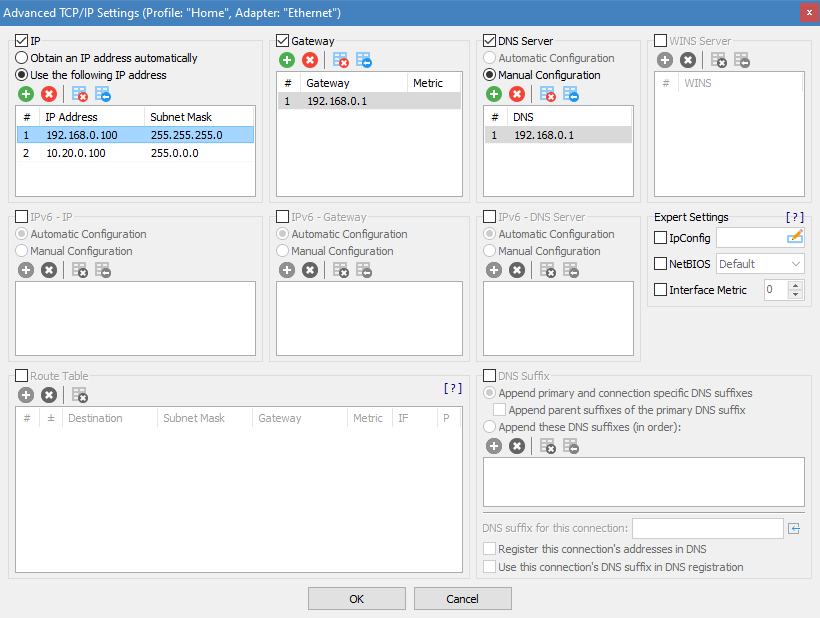This screenshot has height=618, width=820.
Task: Add a new DNS Server entry
Action: coord(494,94)
